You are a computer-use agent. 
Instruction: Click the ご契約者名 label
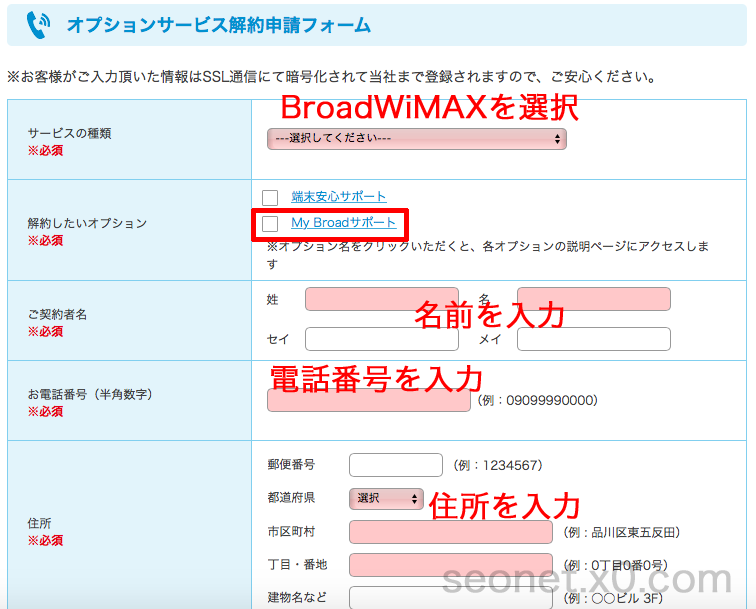(x=57, y=314)
